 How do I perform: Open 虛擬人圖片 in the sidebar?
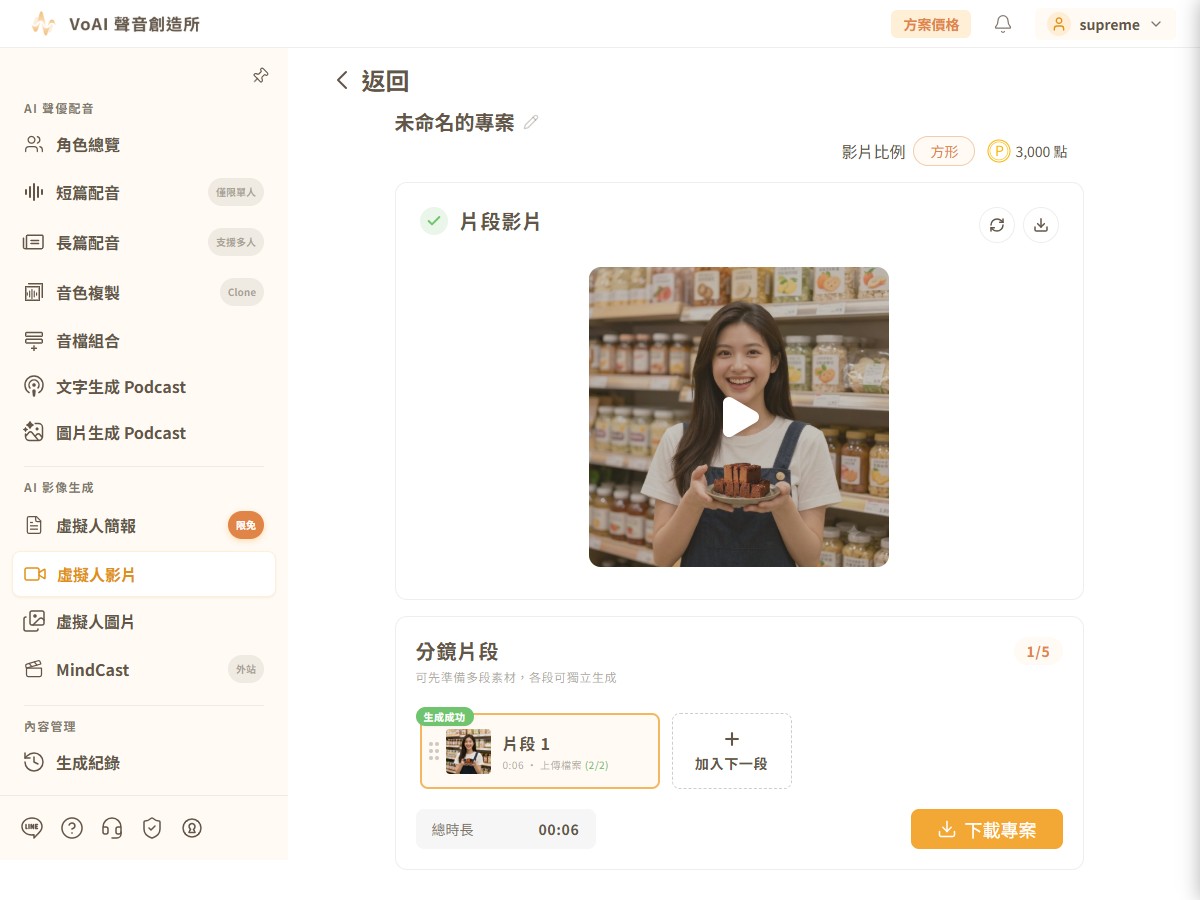point(144,621)
